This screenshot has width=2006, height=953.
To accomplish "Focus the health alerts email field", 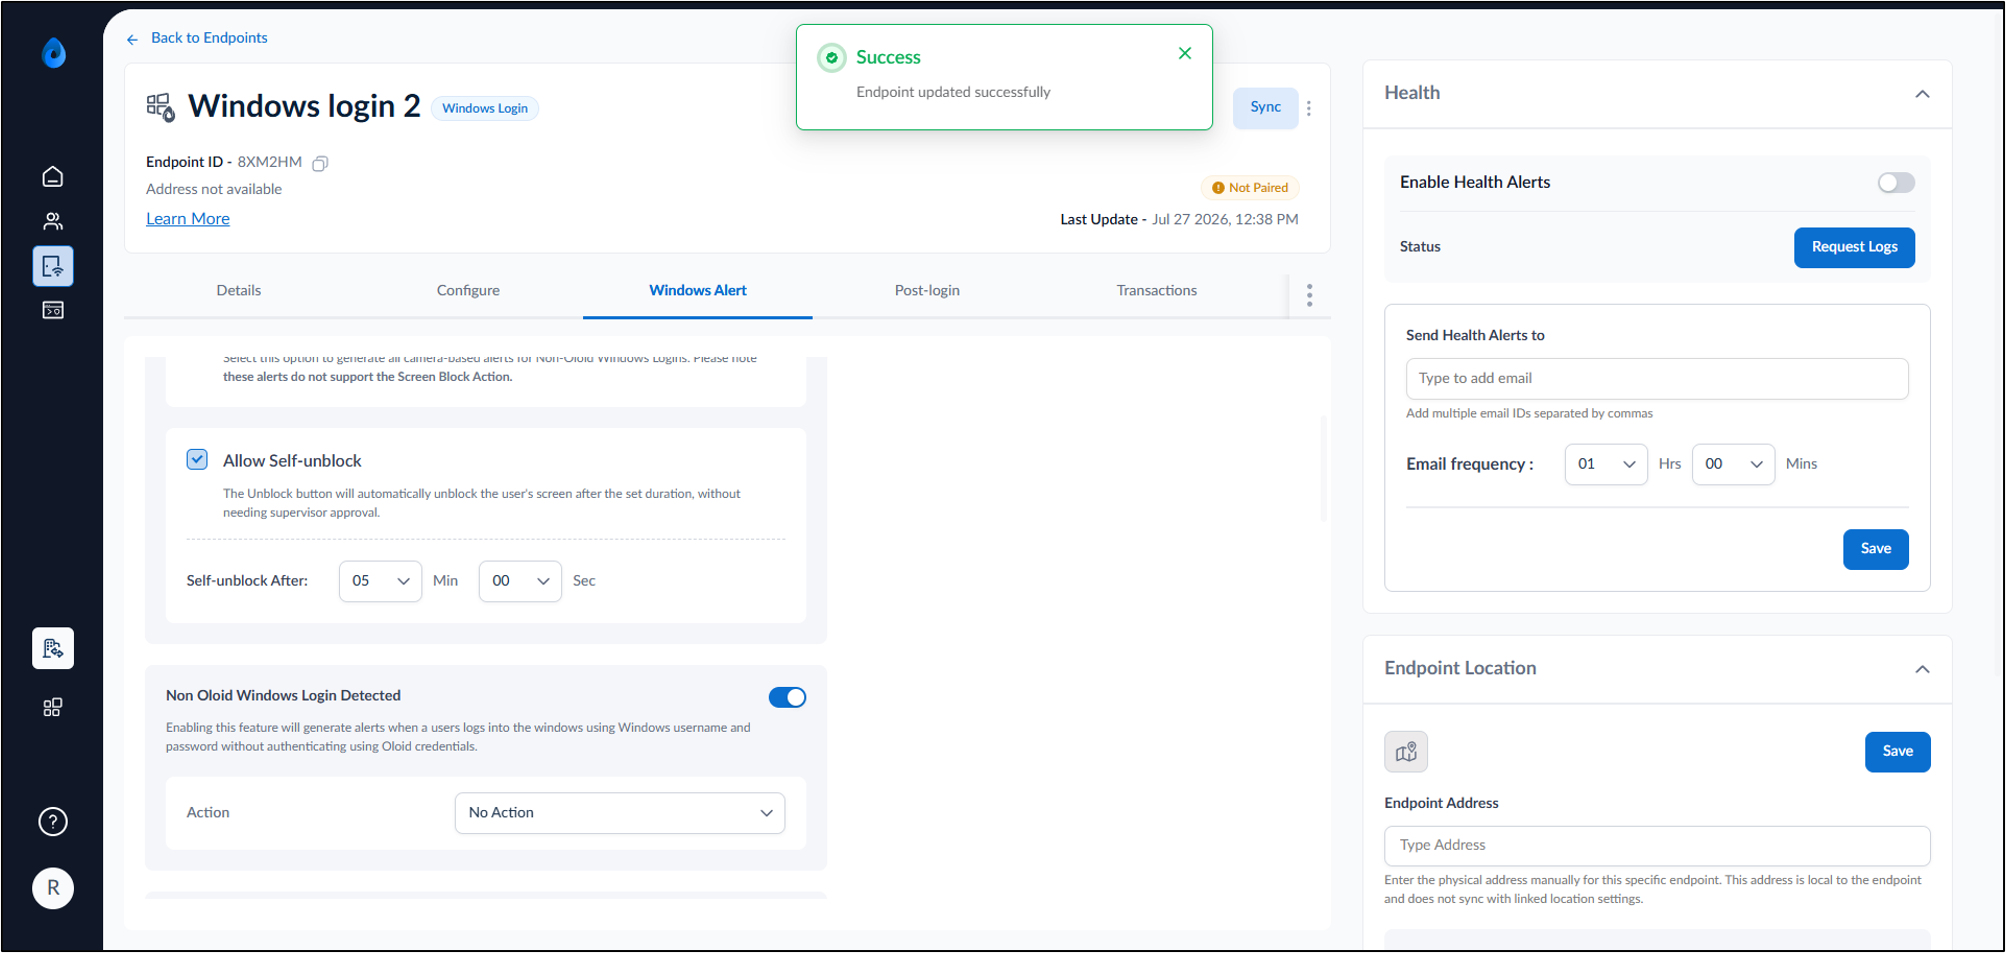I will 1657,379.
